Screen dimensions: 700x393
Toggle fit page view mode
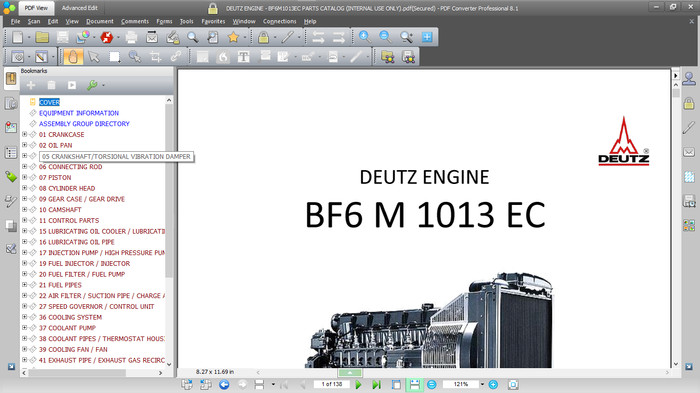pyautogui.click(x=396, y=385)
